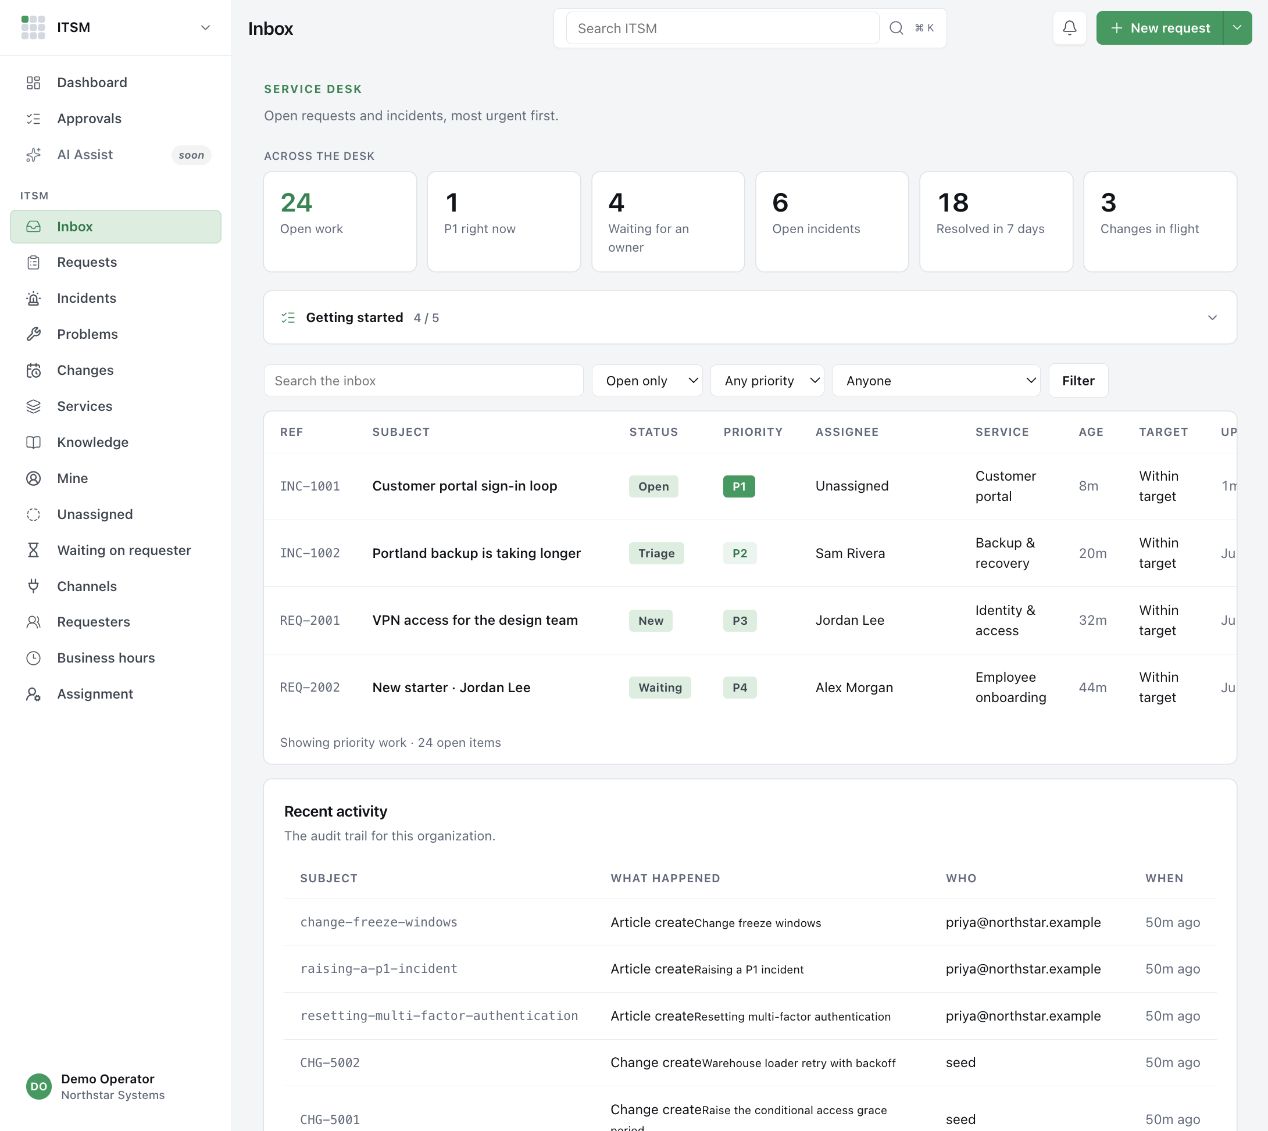Click the Waiting on requester hourglass icon
Viewport: 1268px width, 1131px height.
33,551
